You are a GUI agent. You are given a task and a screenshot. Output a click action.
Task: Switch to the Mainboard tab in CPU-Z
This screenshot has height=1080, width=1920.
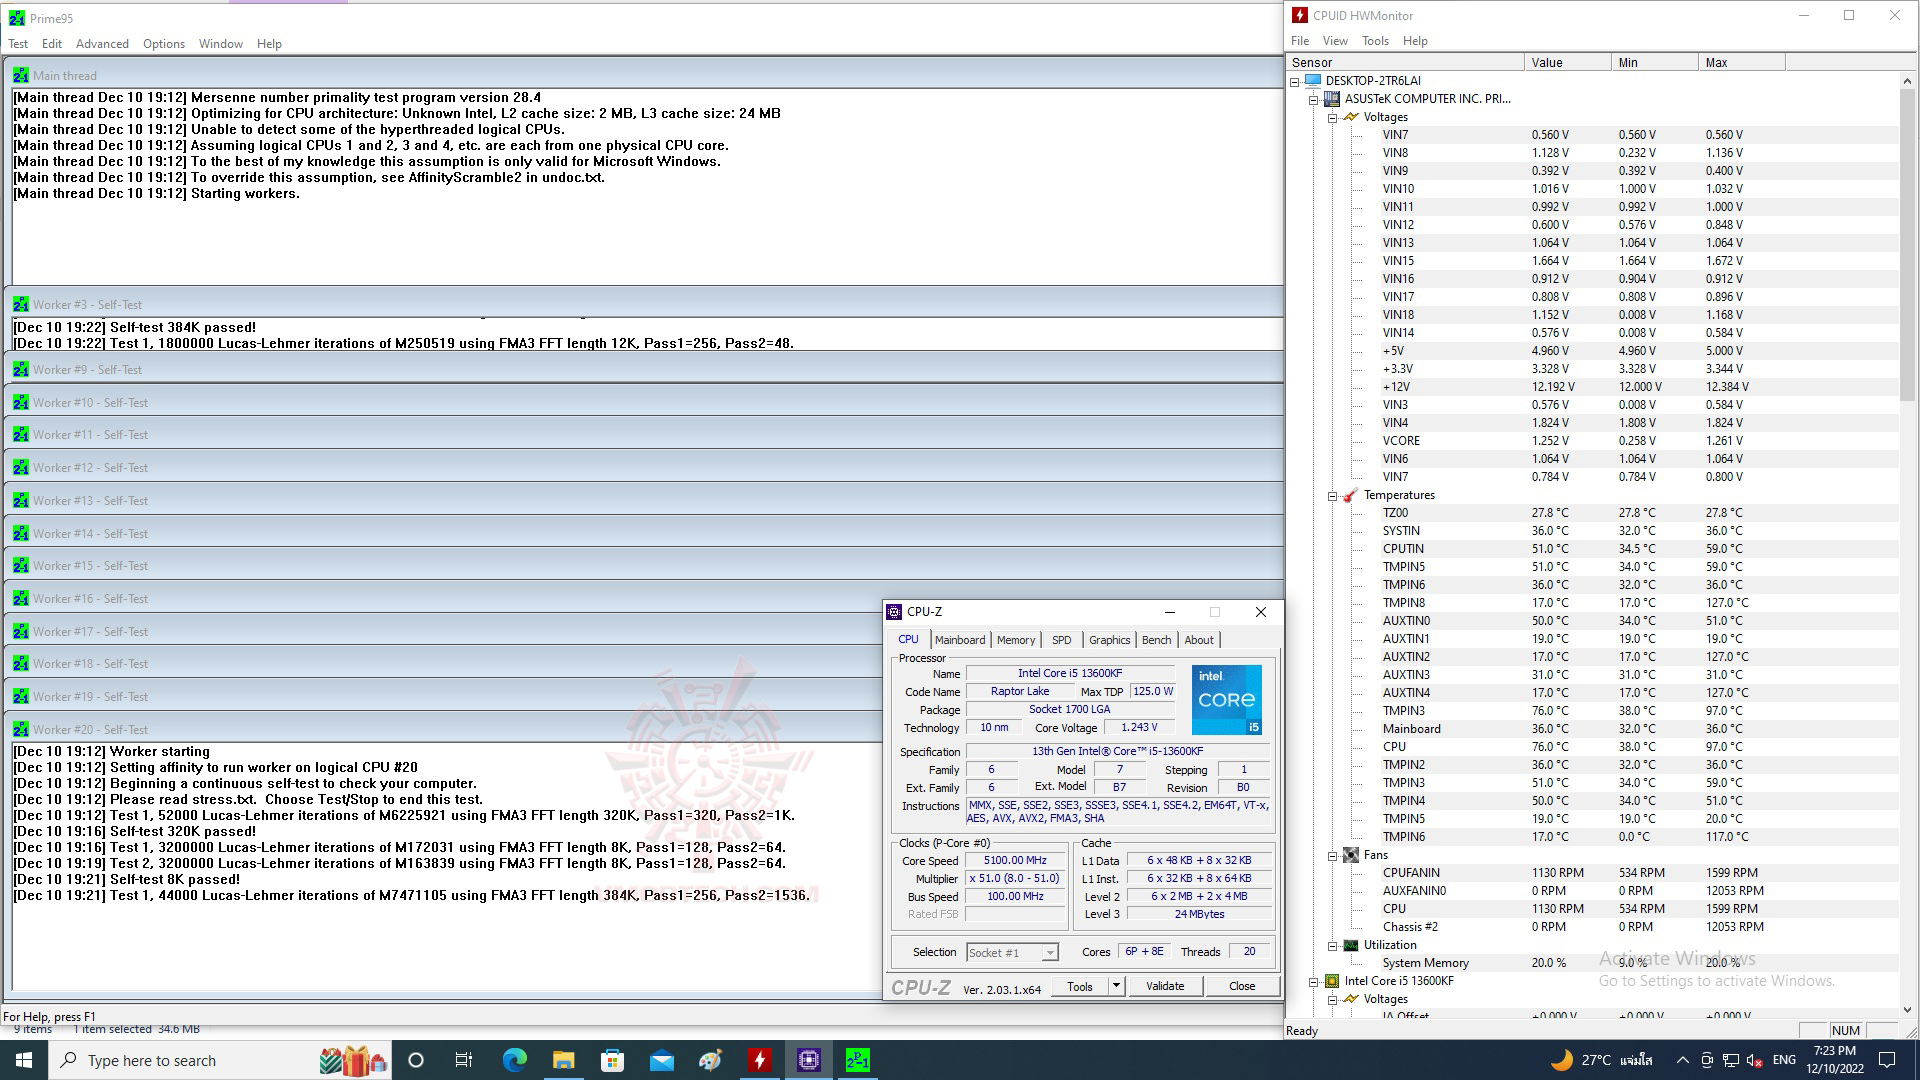point(960,640)
